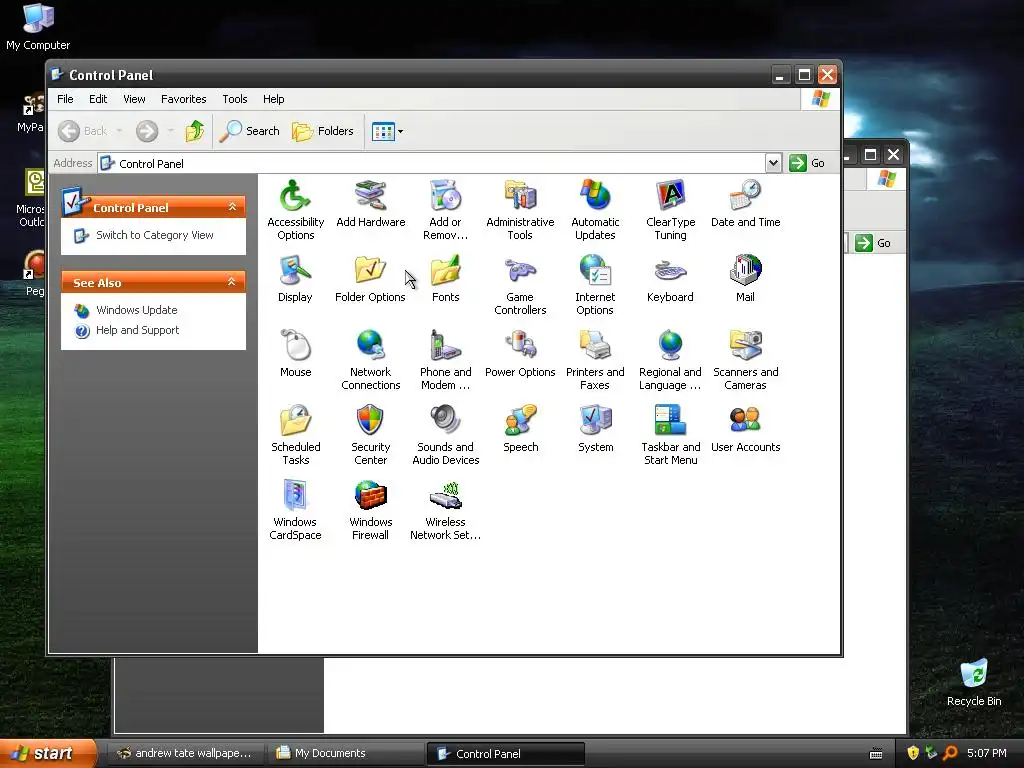Open Administrative Tools icon
This screenshot has width=1024, height=768.
point(520,196)
